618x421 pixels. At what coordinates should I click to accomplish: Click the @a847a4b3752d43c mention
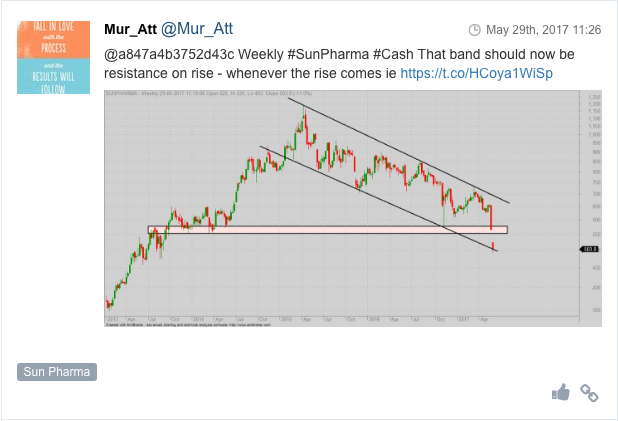[169, 54]
